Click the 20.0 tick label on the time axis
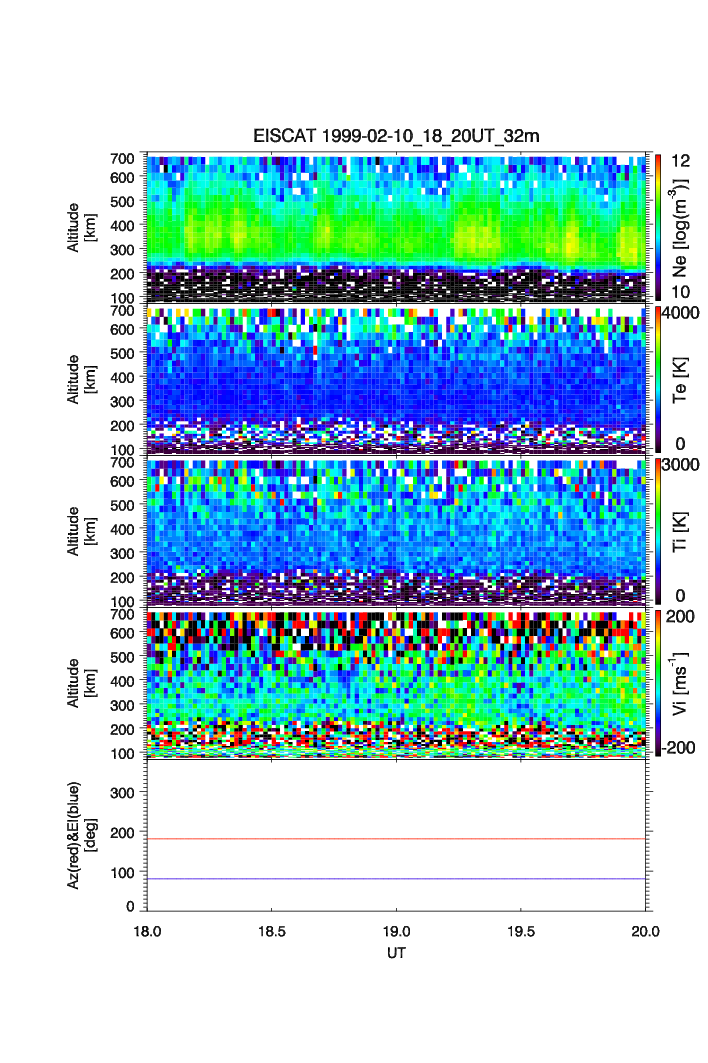This screenshot has width=708, height=1063. (x=645, y=930)
